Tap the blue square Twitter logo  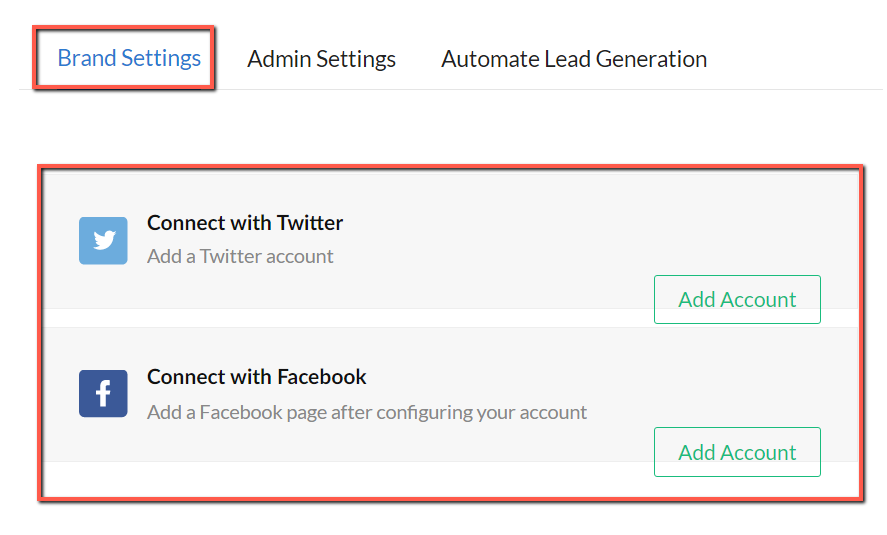103,241
